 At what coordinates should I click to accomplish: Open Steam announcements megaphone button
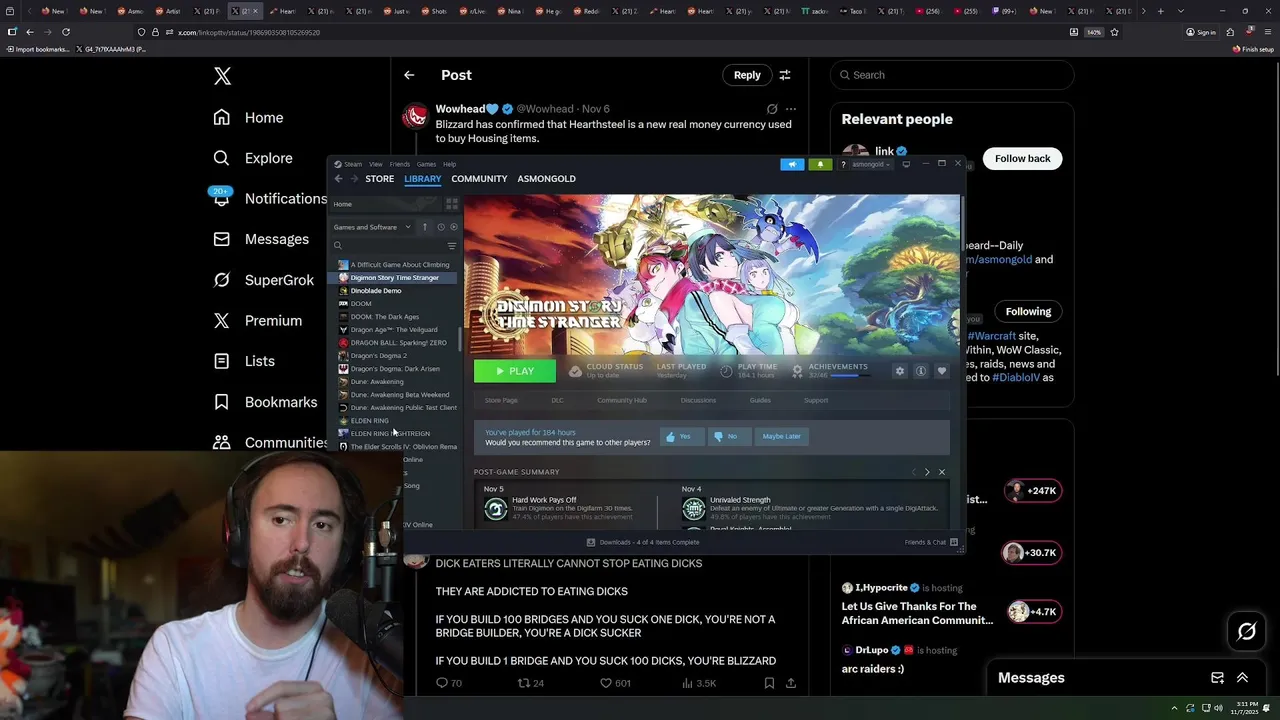tap(792, 164)
